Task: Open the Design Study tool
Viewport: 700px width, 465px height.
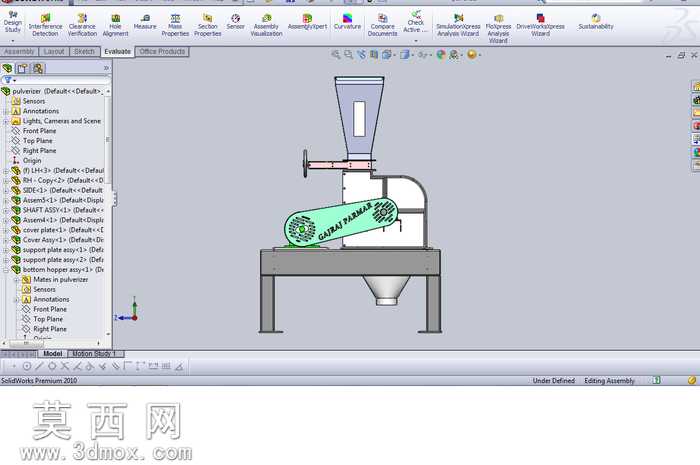Action: coord(12,22)
